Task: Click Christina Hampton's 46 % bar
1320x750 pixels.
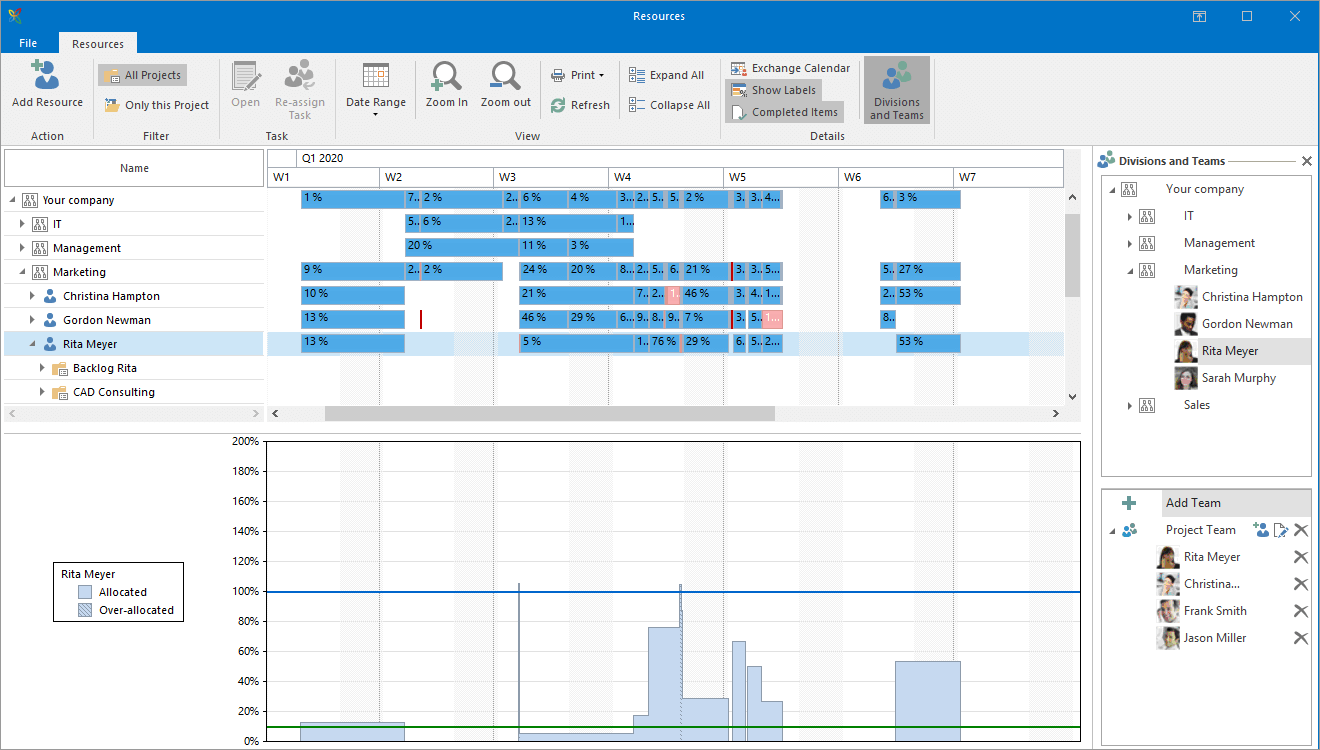Action: click(x=706, y=295)
